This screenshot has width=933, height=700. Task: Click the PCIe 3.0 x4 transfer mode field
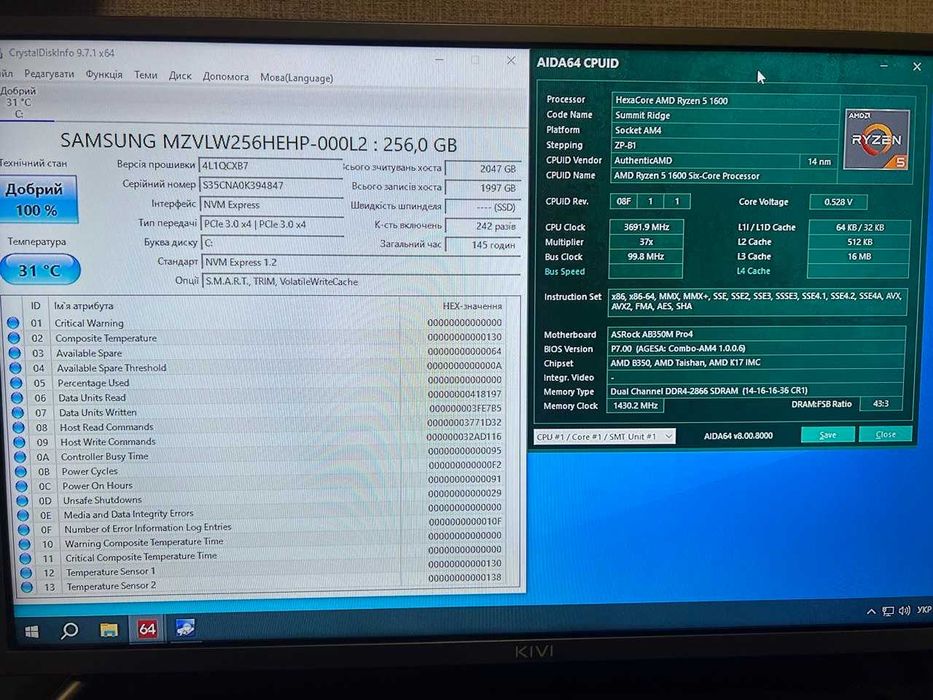pyautogui.click(x=273, y=224)
